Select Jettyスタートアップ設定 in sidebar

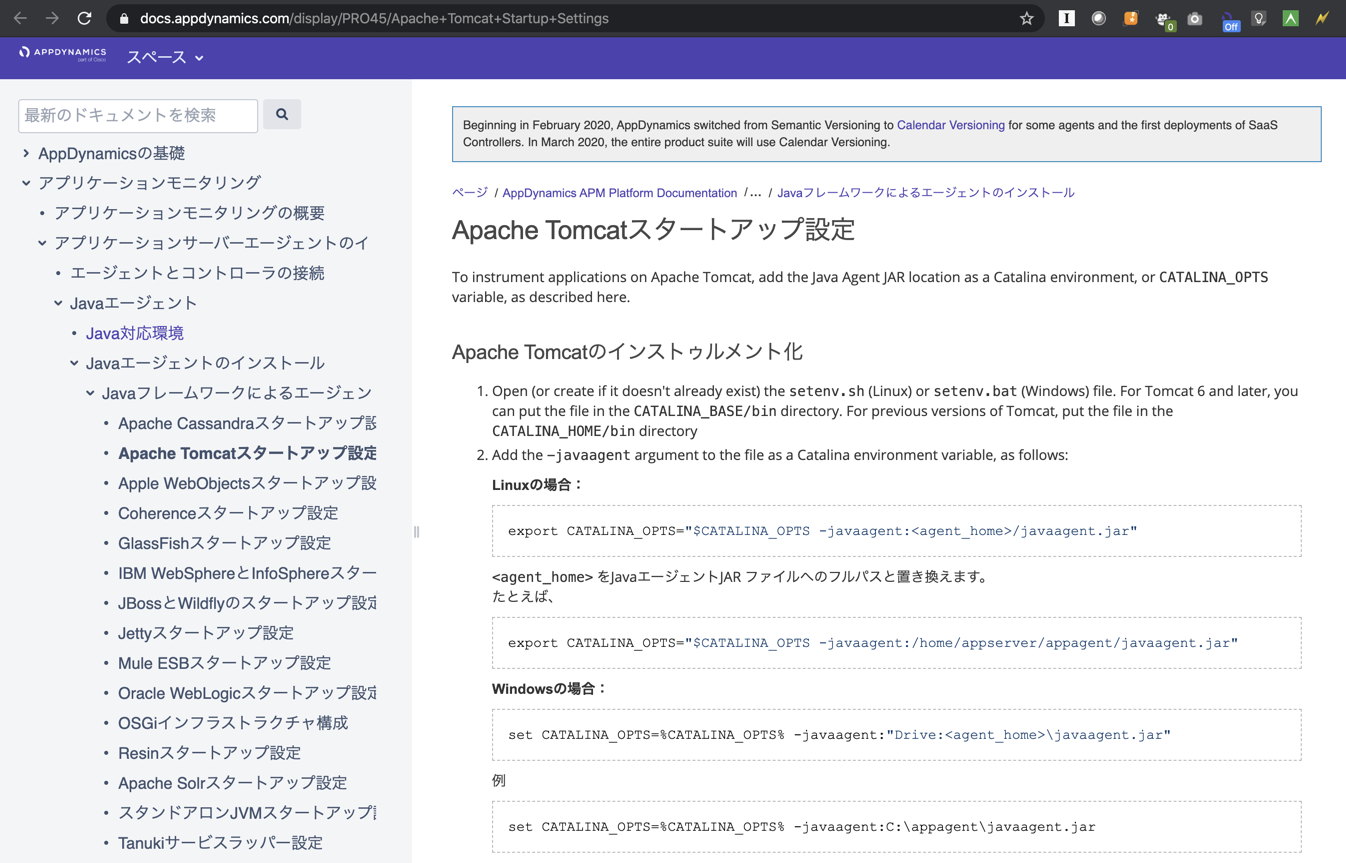205,633
